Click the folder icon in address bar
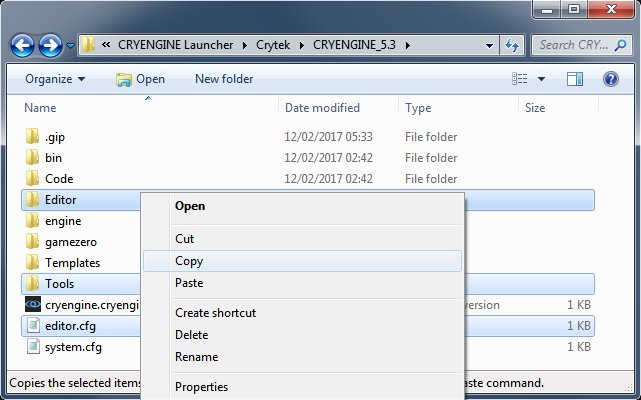Screen dimensions: 641x400 click(88, 44)
